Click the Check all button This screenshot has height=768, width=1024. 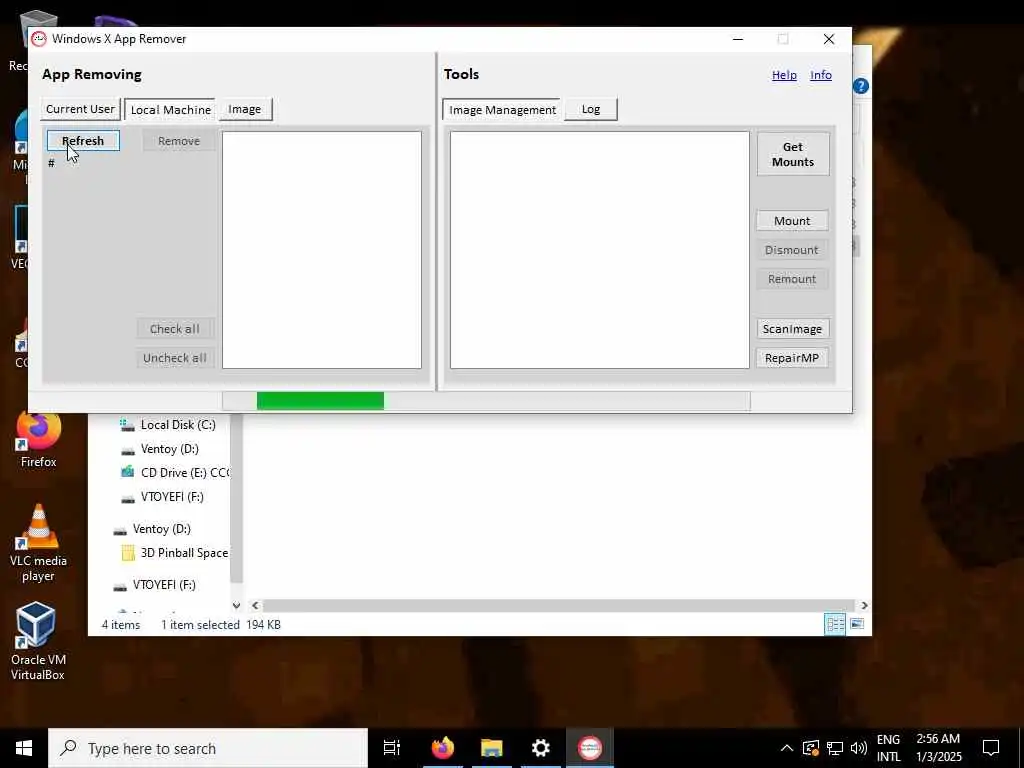click(175, 328)
